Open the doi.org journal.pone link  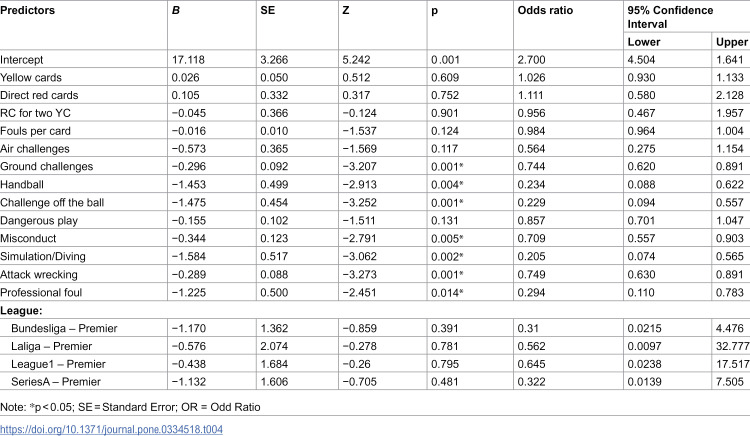[111, 429]
